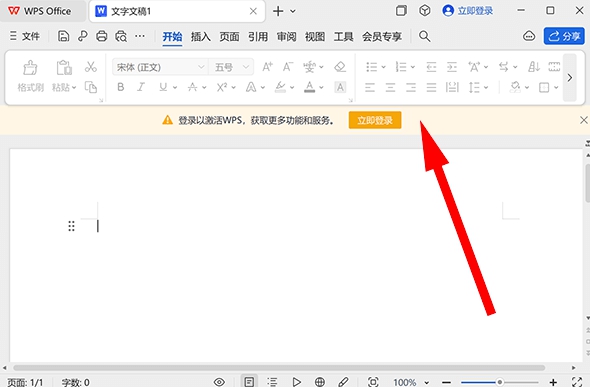The image size is (590, 387).
Task: Center align text
Action: 390,87
